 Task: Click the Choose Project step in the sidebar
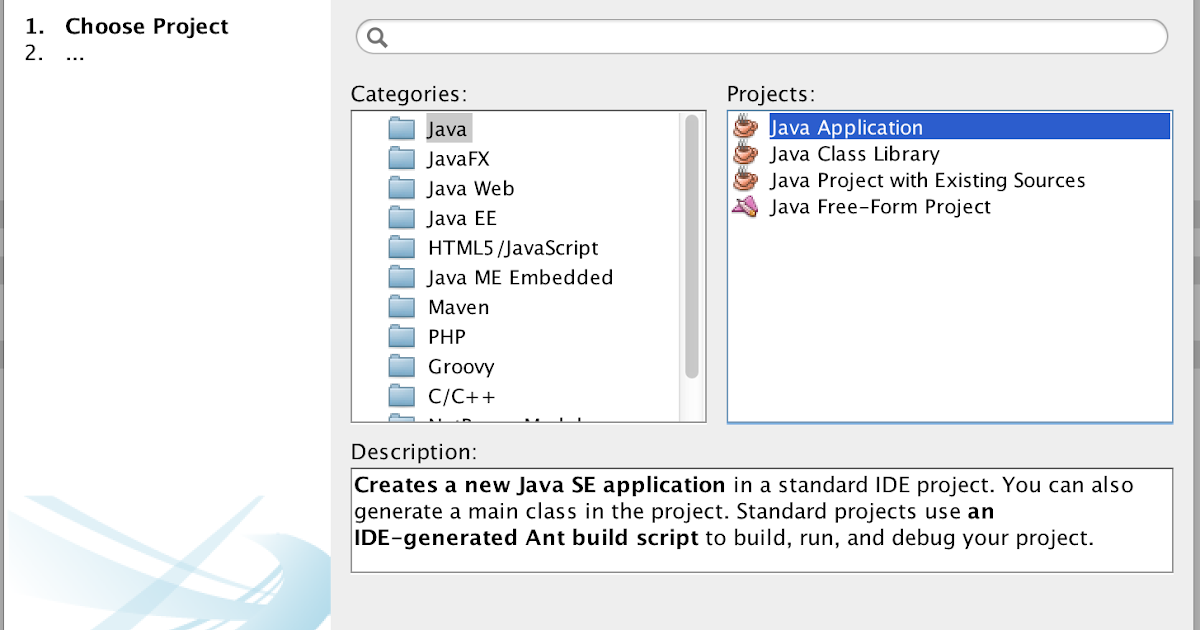[146, 26]
